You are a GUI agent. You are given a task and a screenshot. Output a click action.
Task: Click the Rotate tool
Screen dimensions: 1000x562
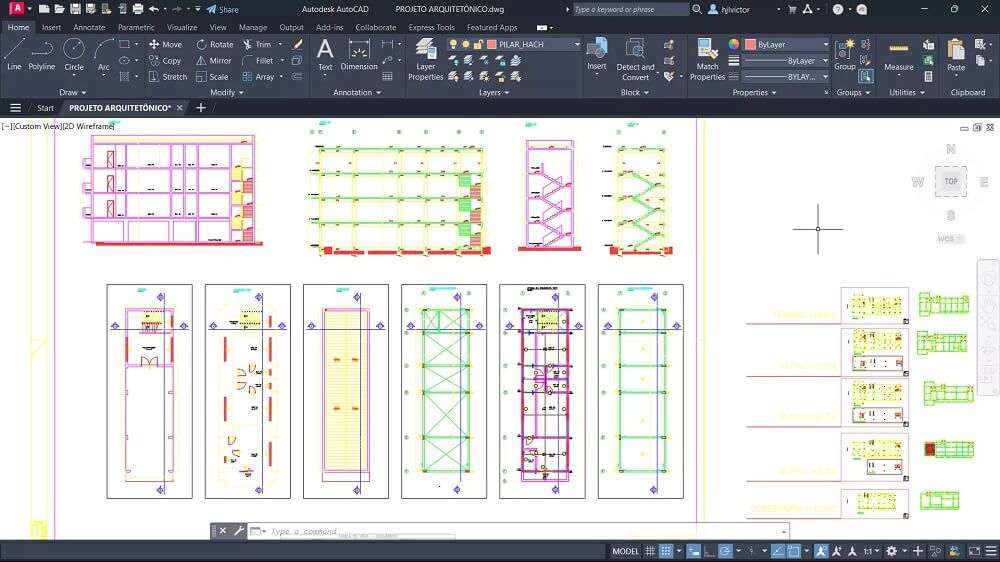point(214,45)
